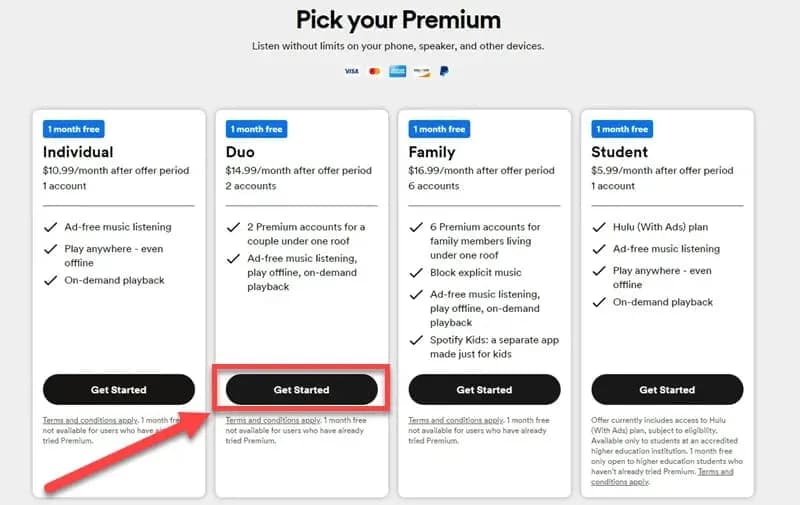
Task: Click the Visa payment icon
Action: coord(351,71)
